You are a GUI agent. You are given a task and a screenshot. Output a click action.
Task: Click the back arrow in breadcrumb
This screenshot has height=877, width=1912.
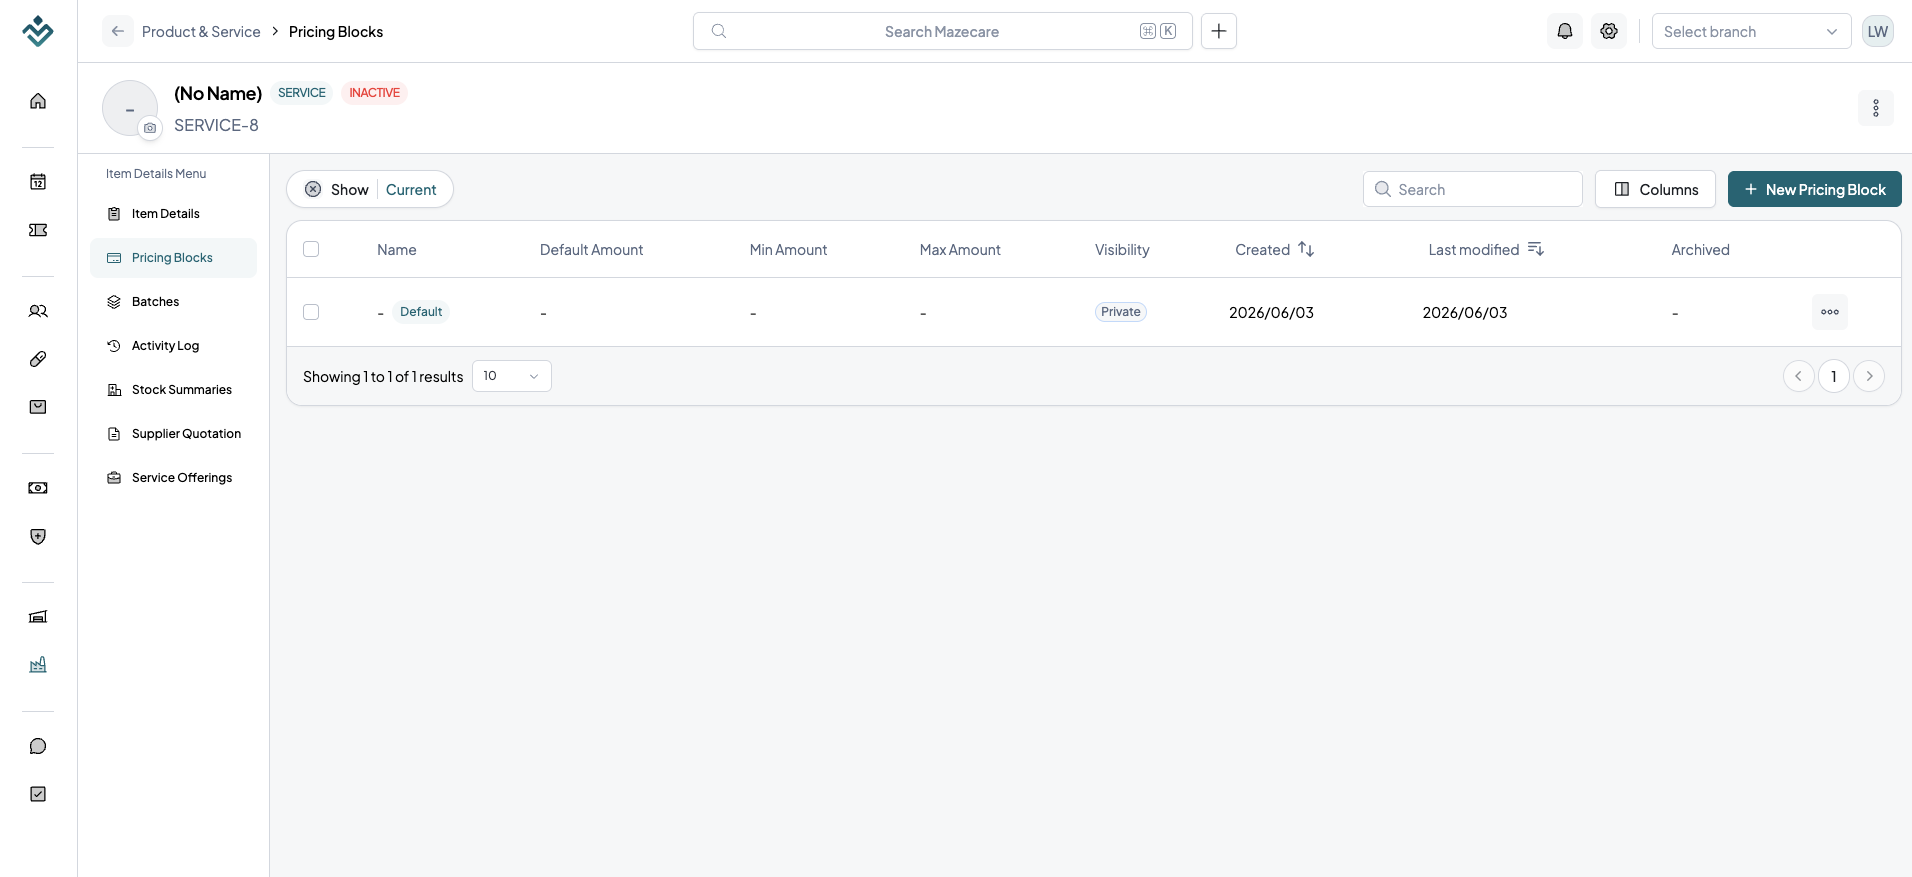coord(118,31)
